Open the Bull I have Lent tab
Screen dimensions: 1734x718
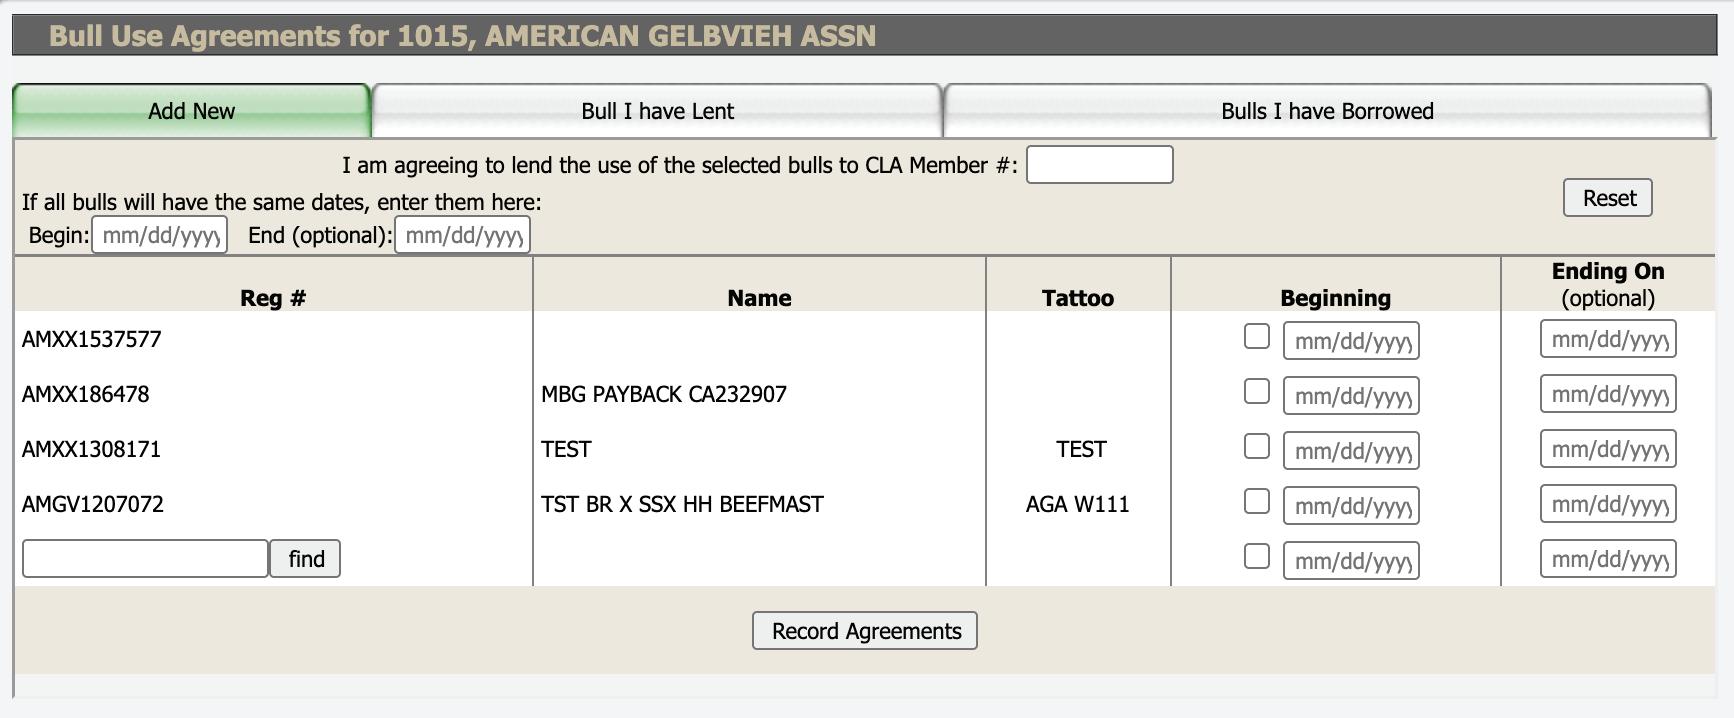(657, 111)
